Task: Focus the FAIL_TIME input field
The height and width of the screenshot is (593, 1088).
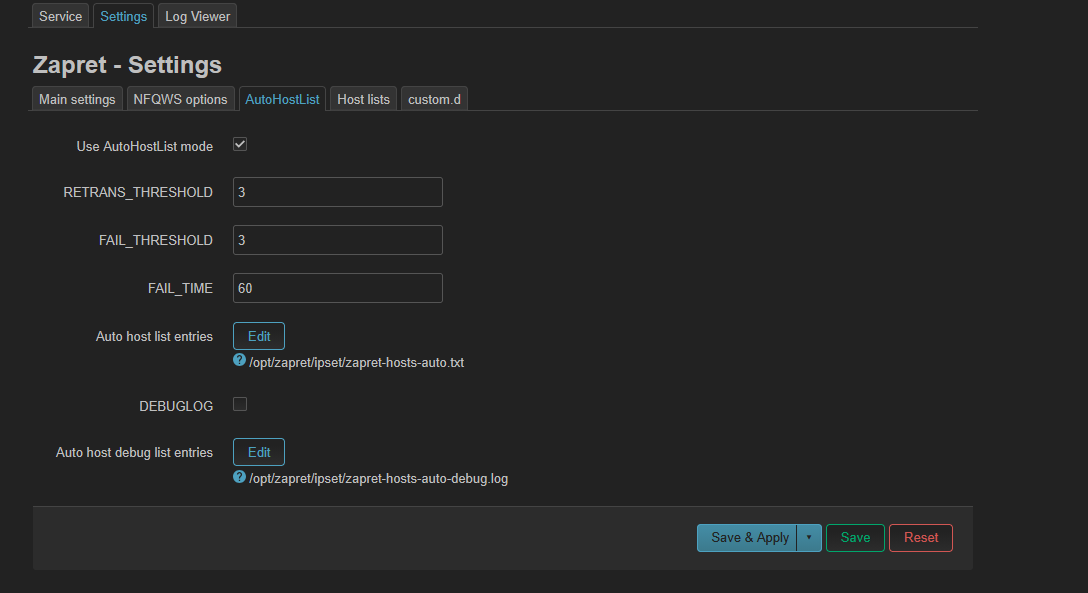Action: pos(338,288)
